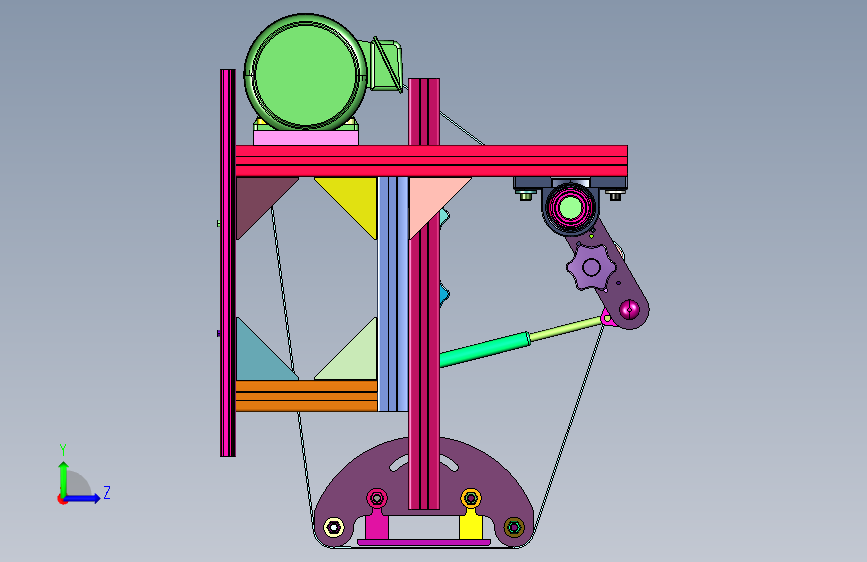Screen dimensions: 867x562
Task: Select the salmon pink triangular gusset
Action: pyautogui.click(x=432, y=199)
